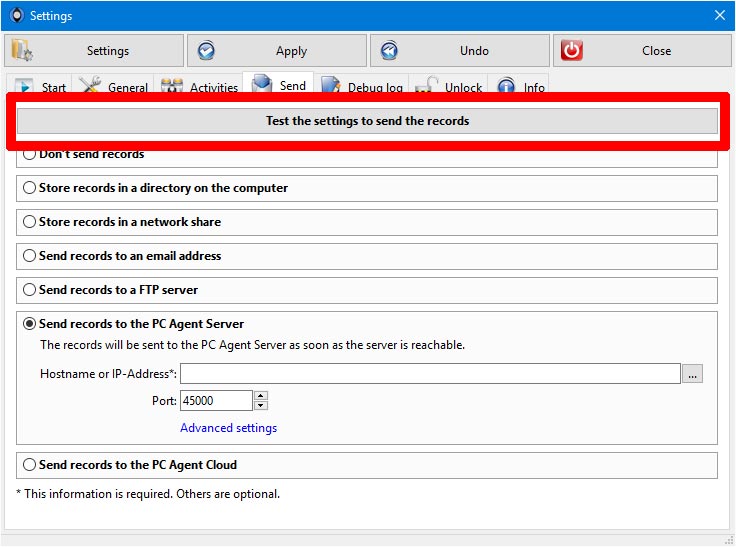Switch to the General tab
The width and height of the screenshot is (736, 547).
(114, 86)
